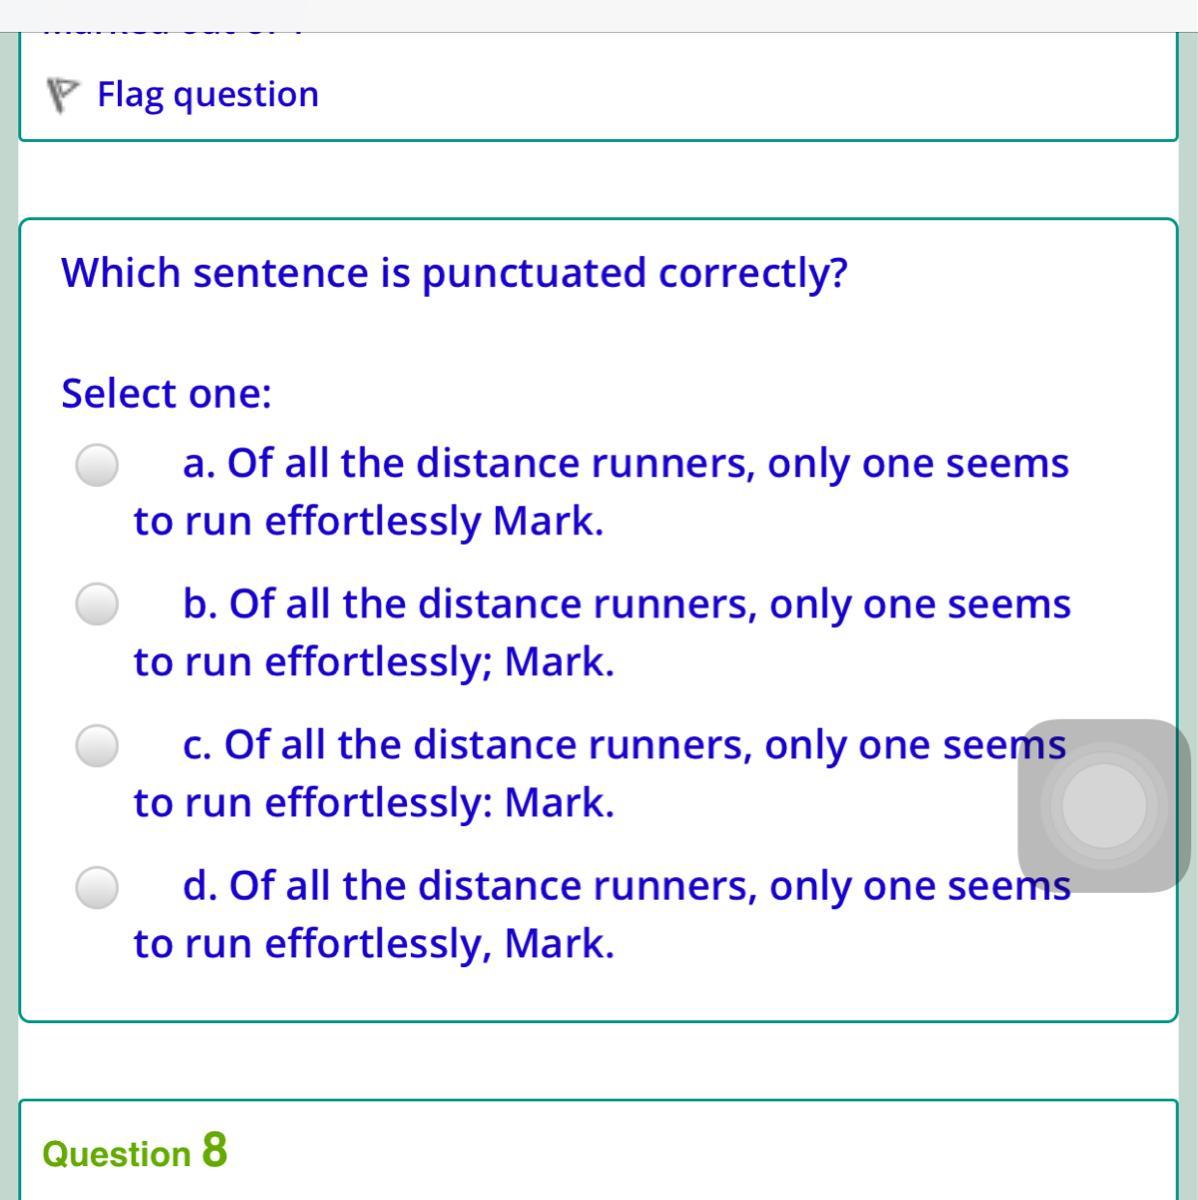Click the large green number 8

tap(214, 1150)
